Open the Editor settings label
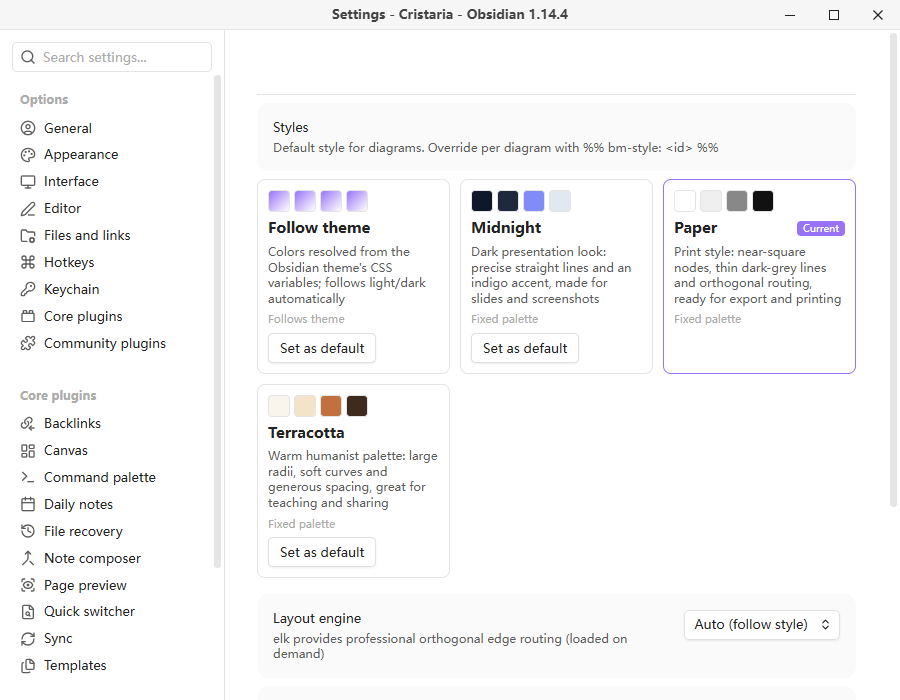Viewport: 900px width, 700px height. point(63,209)
